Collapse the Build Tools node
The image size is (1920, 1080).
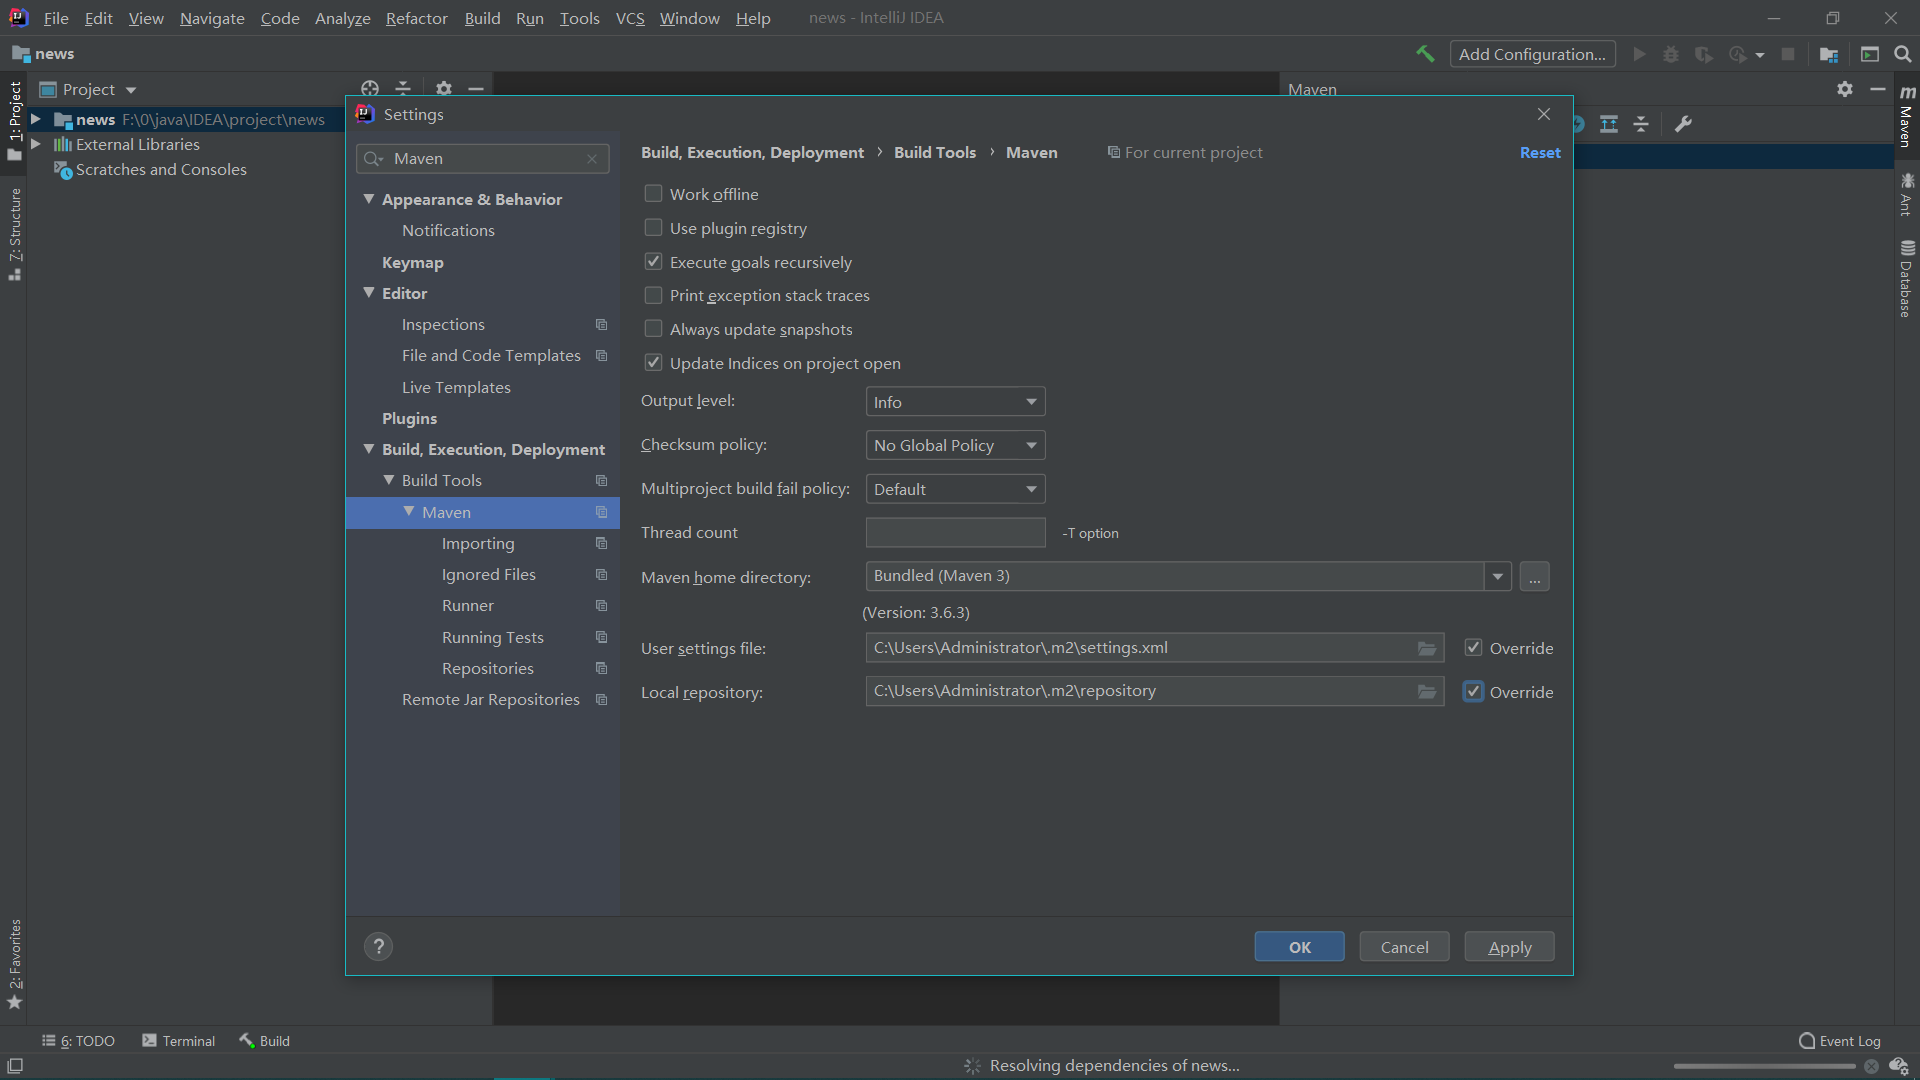click(389, 480)
